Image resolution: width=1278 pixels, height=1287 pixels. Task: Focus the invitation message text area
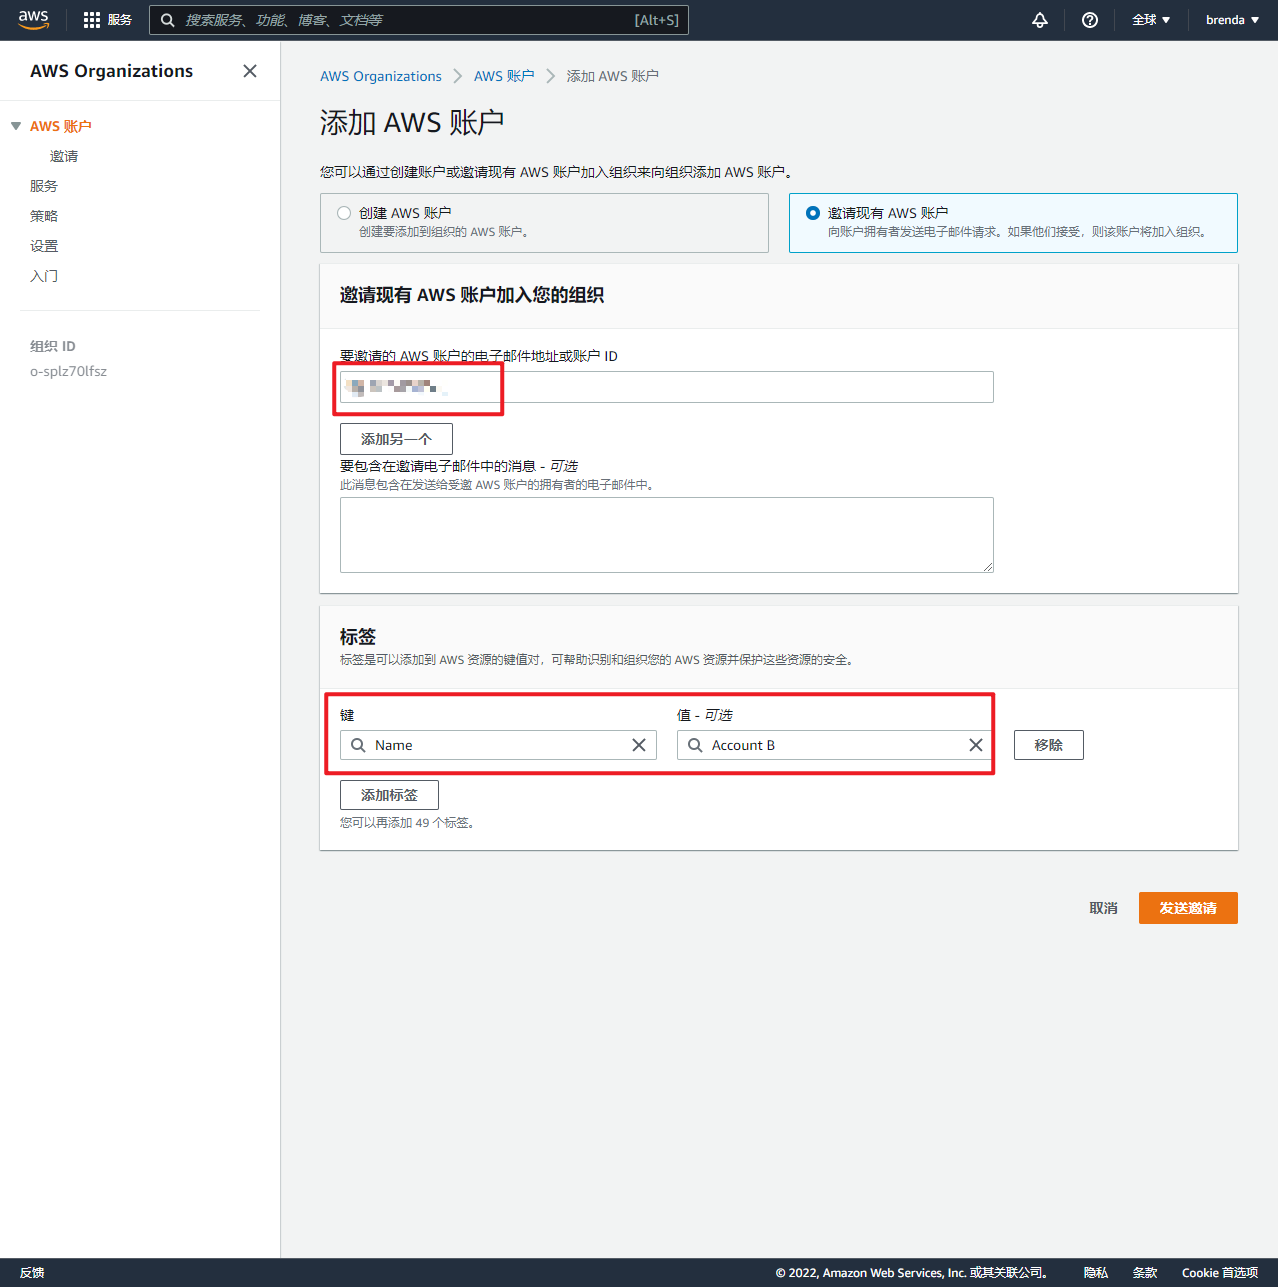667,535
